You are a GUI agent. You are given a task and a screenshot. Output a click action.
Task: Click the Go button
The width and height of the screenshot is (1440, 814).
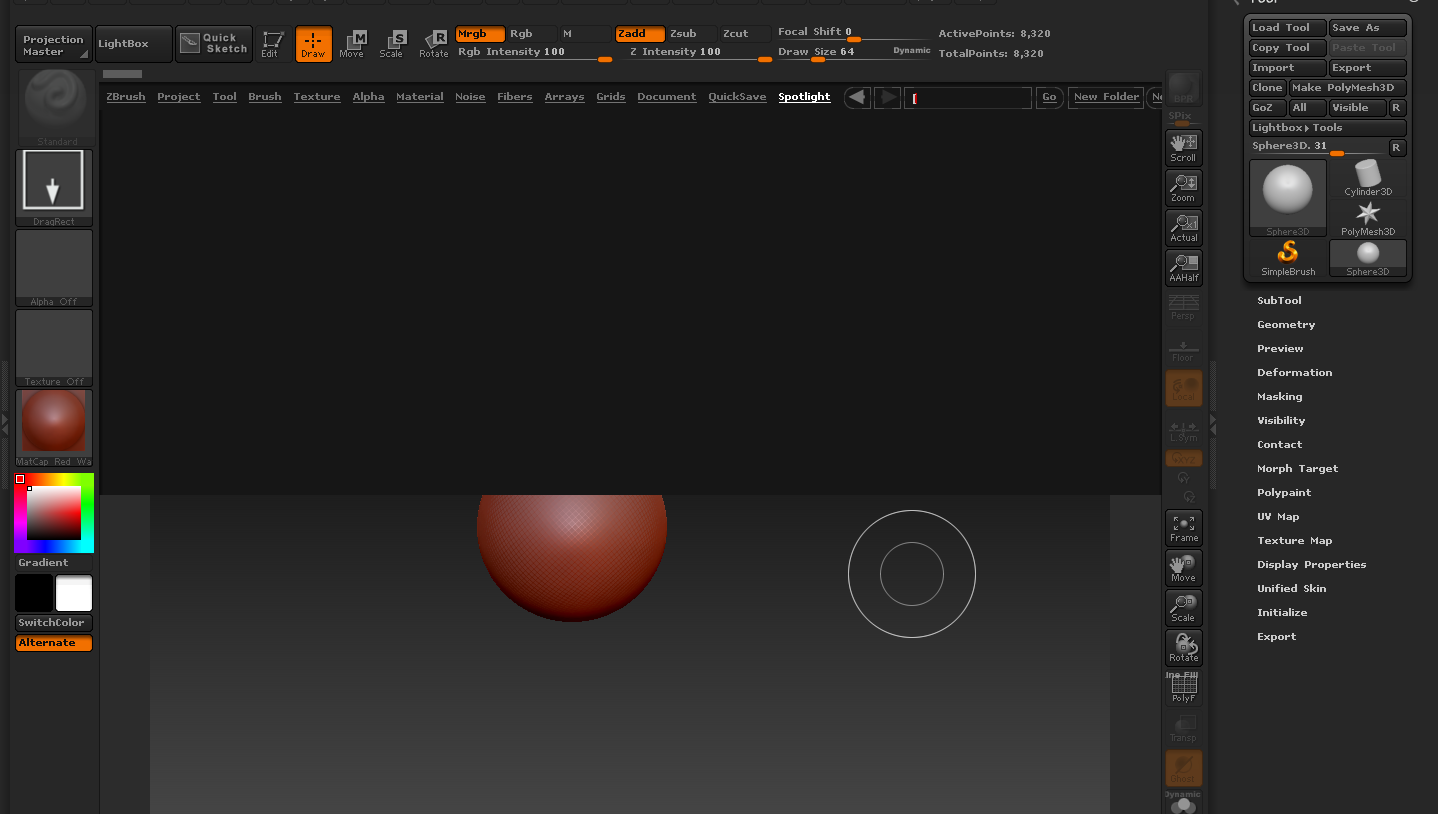[x=1049, y=97]
